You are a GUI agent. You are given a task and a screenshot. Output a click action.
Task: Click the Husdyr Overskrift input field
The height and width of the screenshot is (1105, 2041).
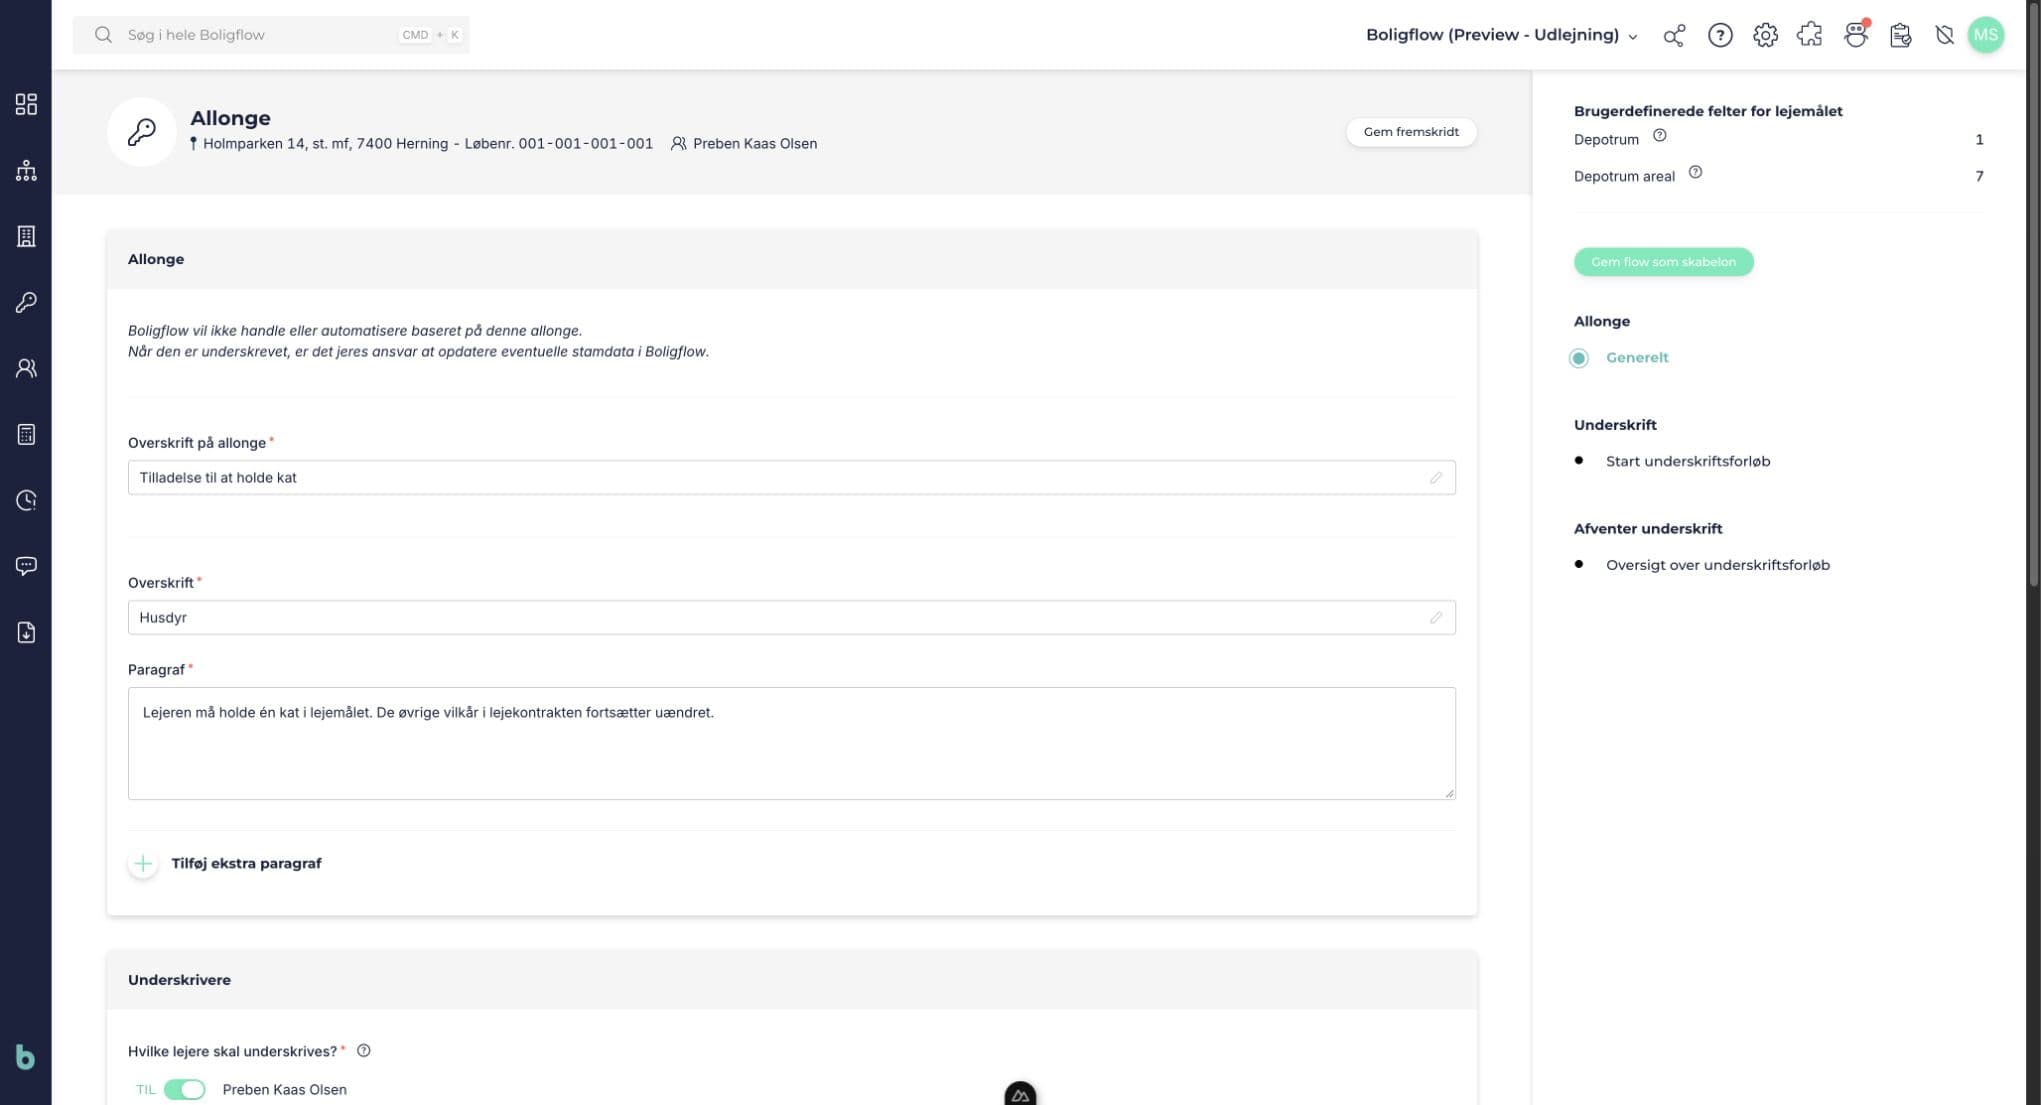pyautogui.click(x=791, y=617)
